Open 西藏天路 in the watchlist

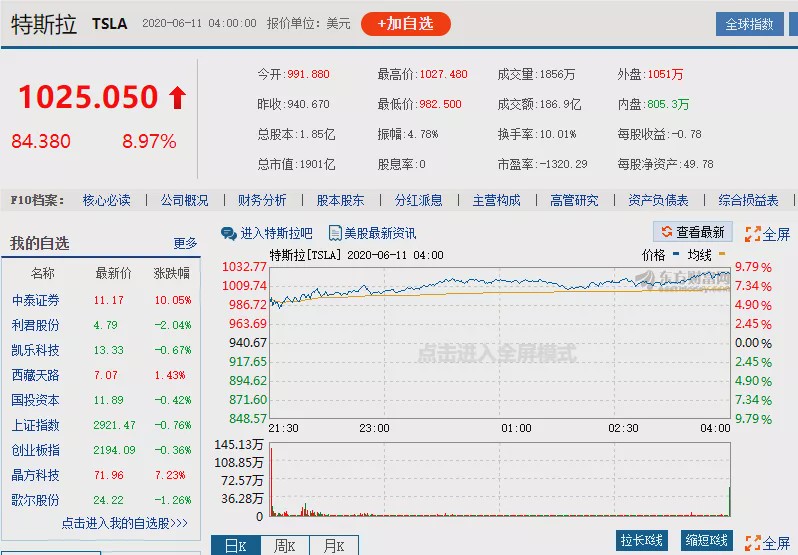(x=36, y=375)
